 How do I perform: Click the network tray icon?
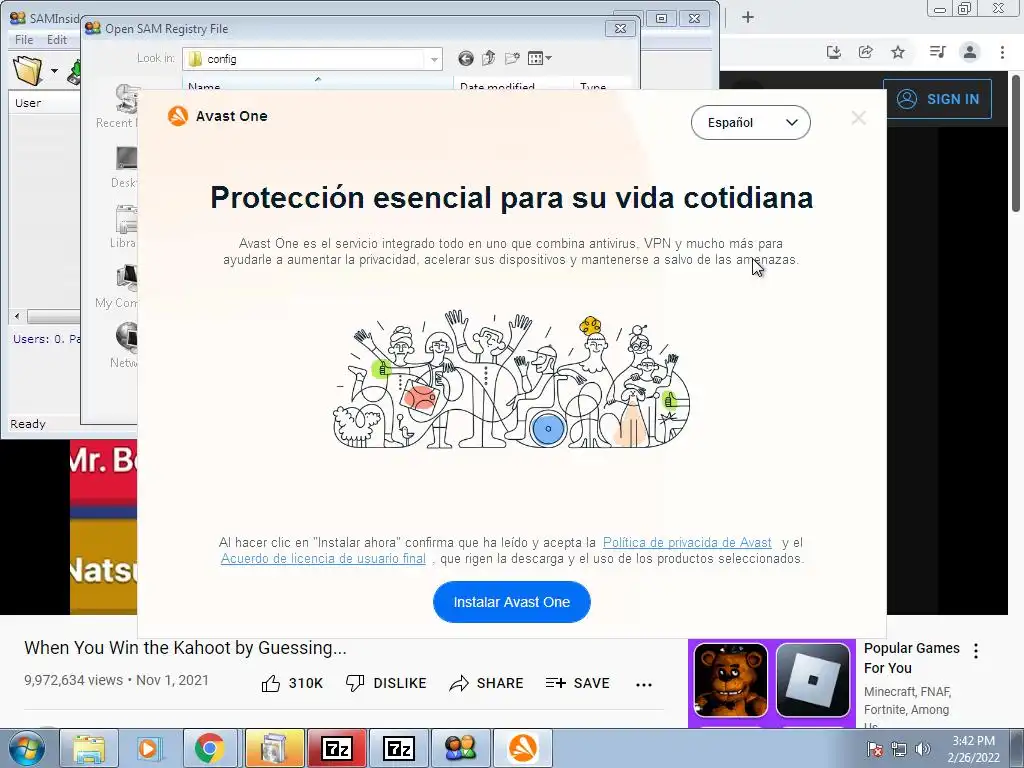(899, 749)
